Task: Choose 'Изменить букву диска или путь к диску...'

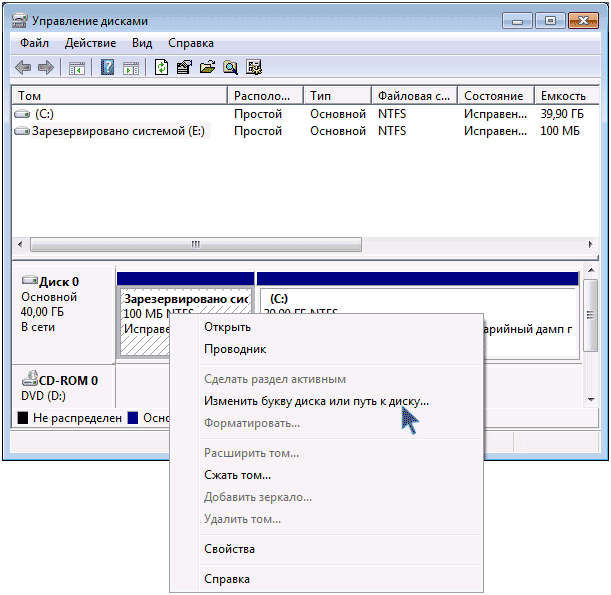Action: pyautogui.click(x=316, y=401)
